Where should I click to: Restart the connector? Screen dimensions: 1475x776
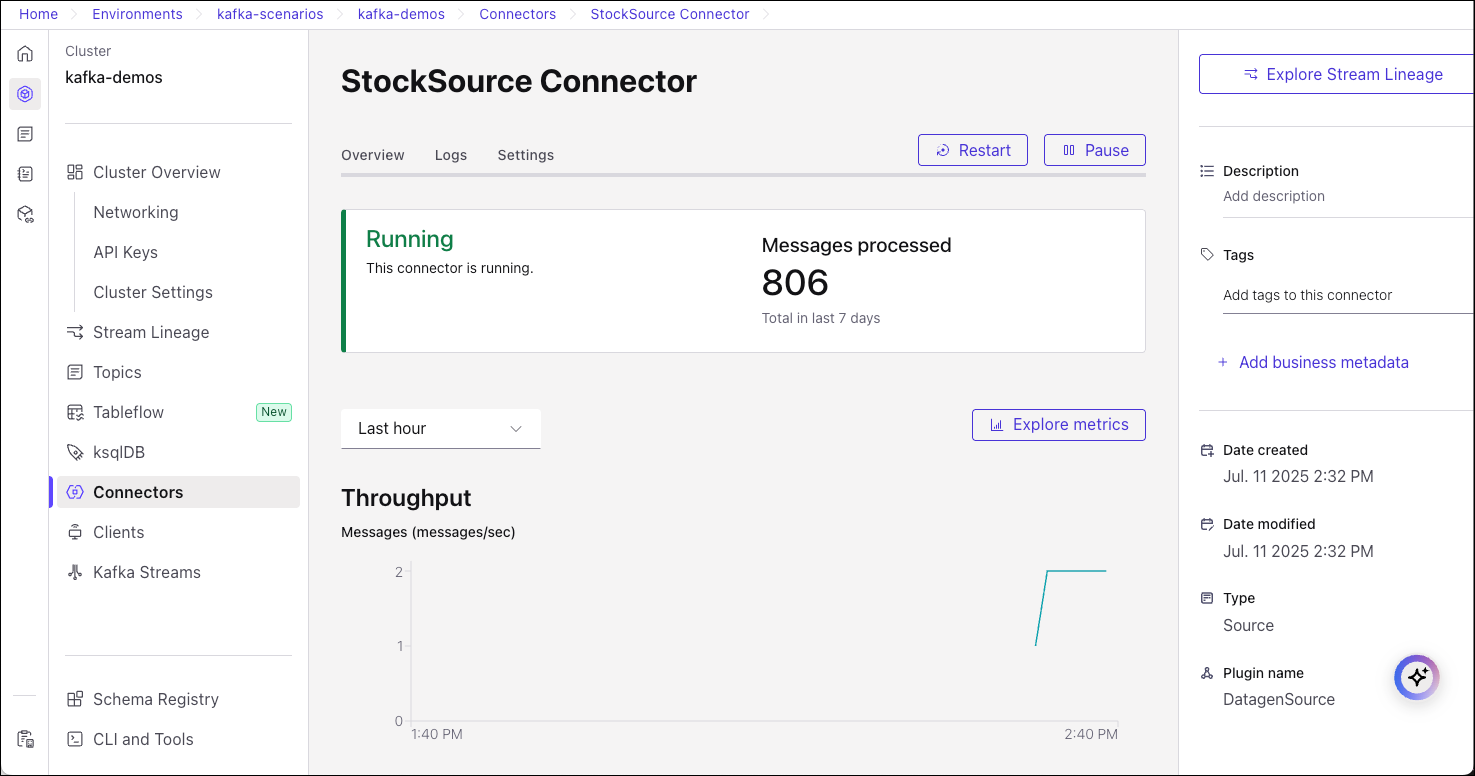(972, 150)
